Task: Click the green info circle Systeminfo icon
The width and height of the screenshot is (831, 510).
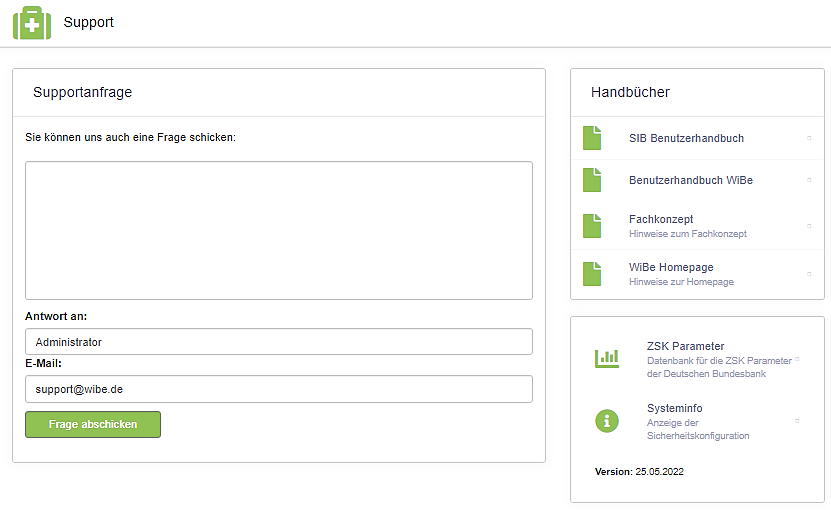Action: tap(607, 421)
